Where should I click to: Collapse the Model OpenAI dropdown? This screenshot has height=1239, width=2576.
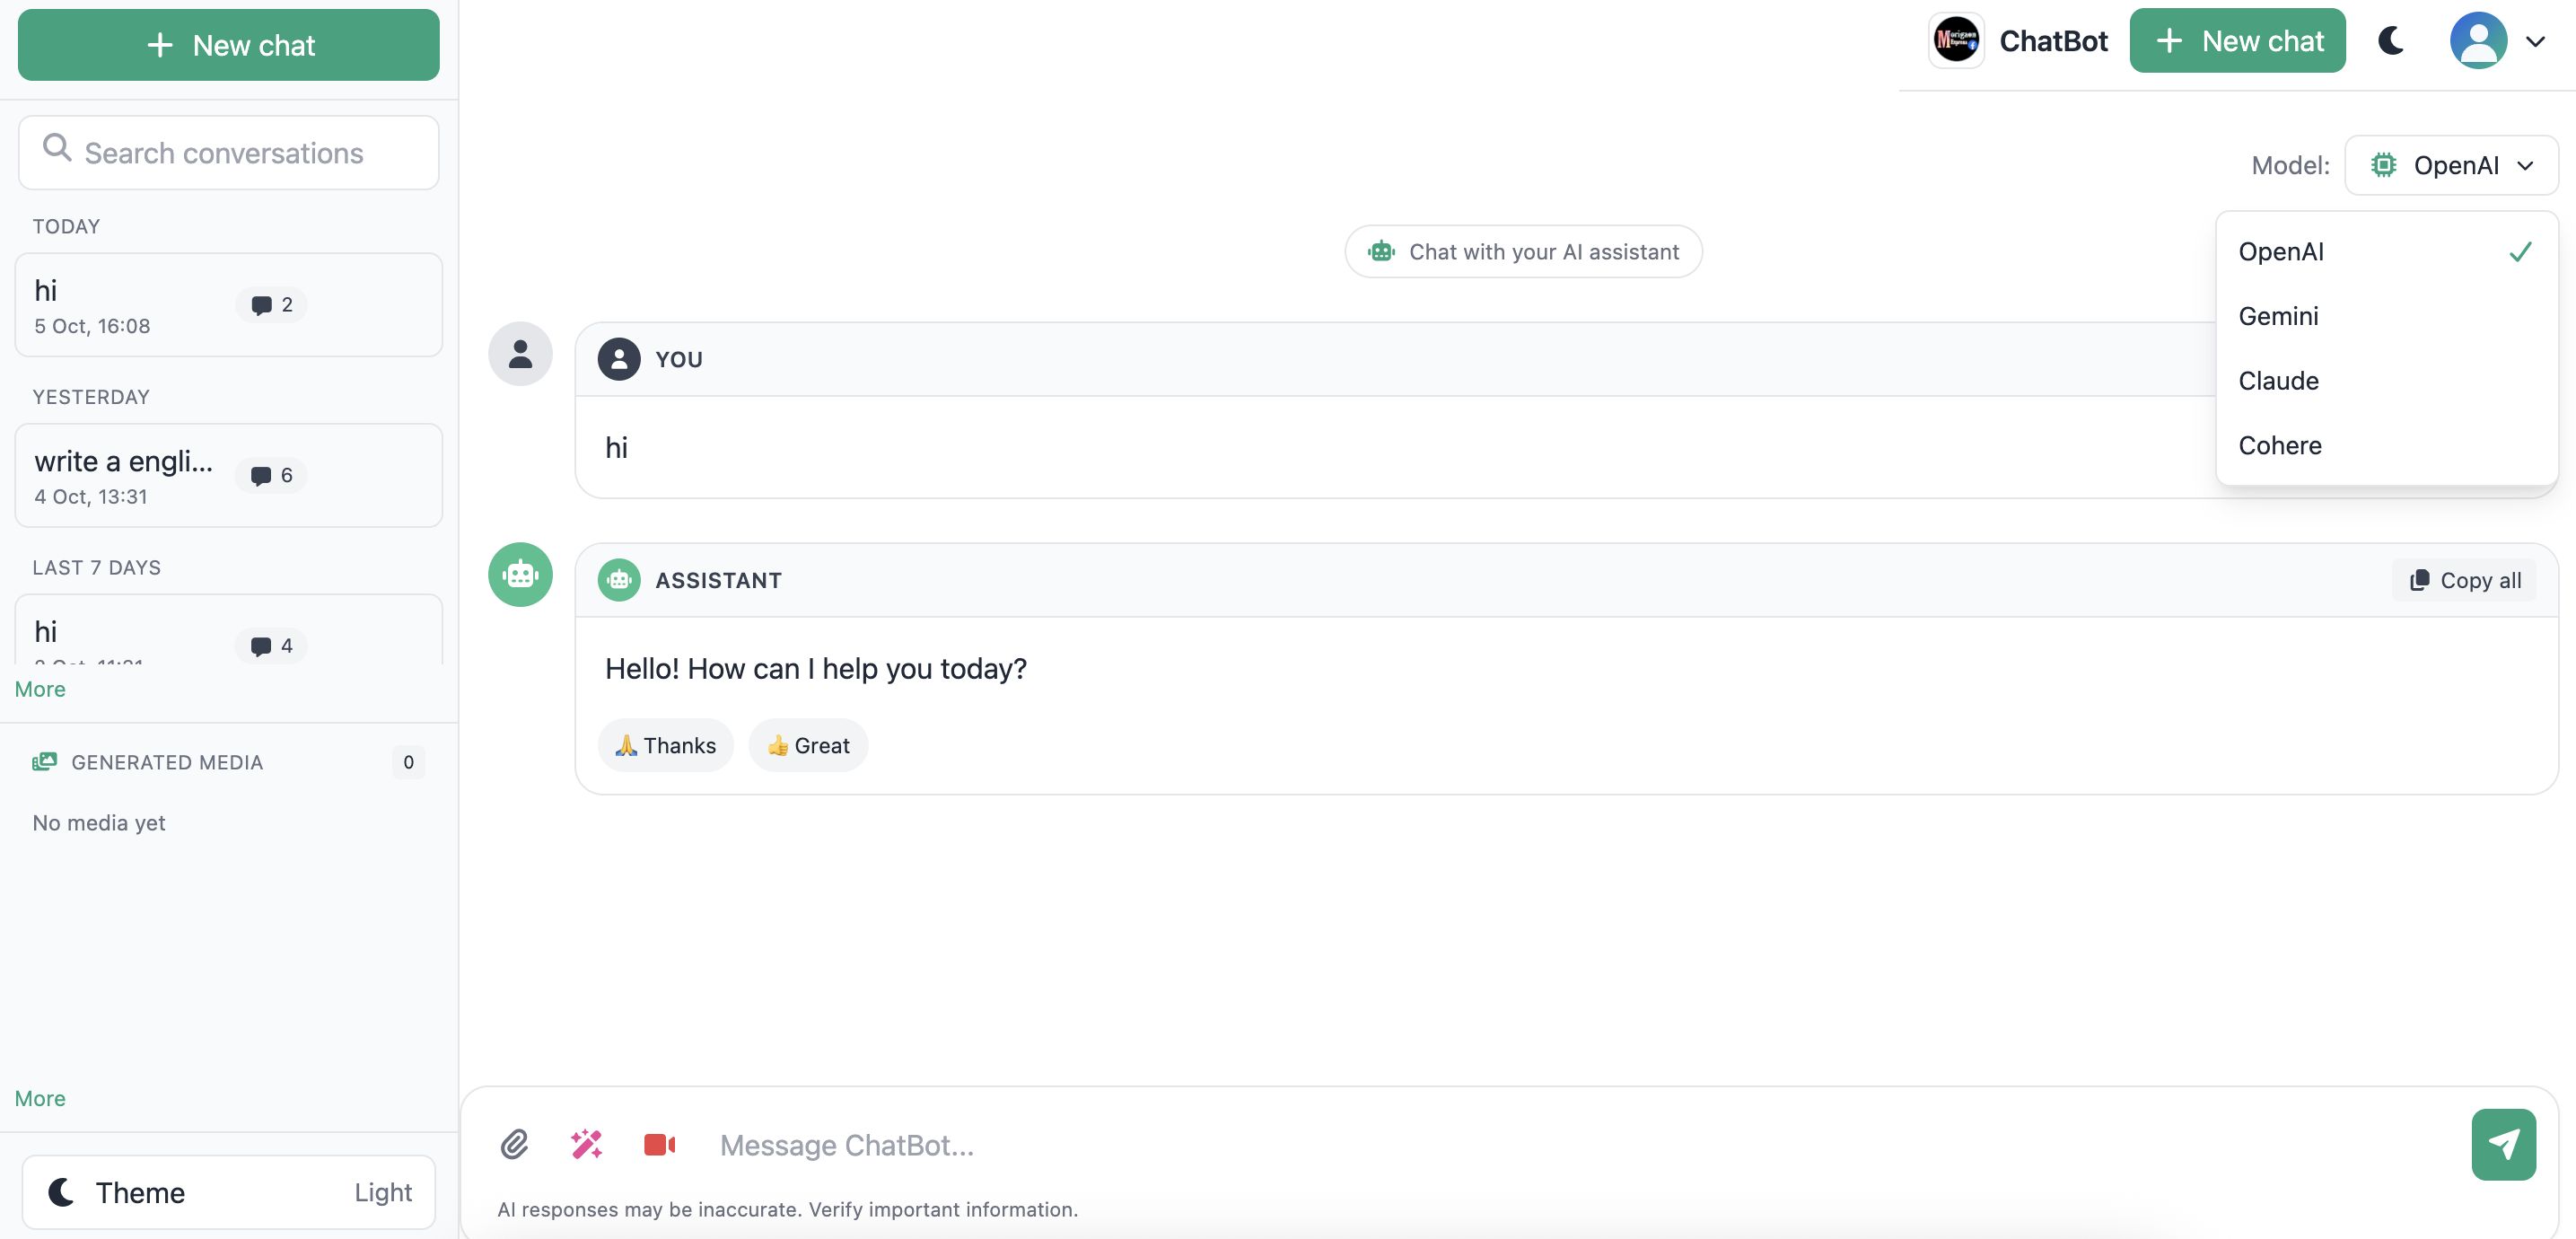(x=2451, y=165)
